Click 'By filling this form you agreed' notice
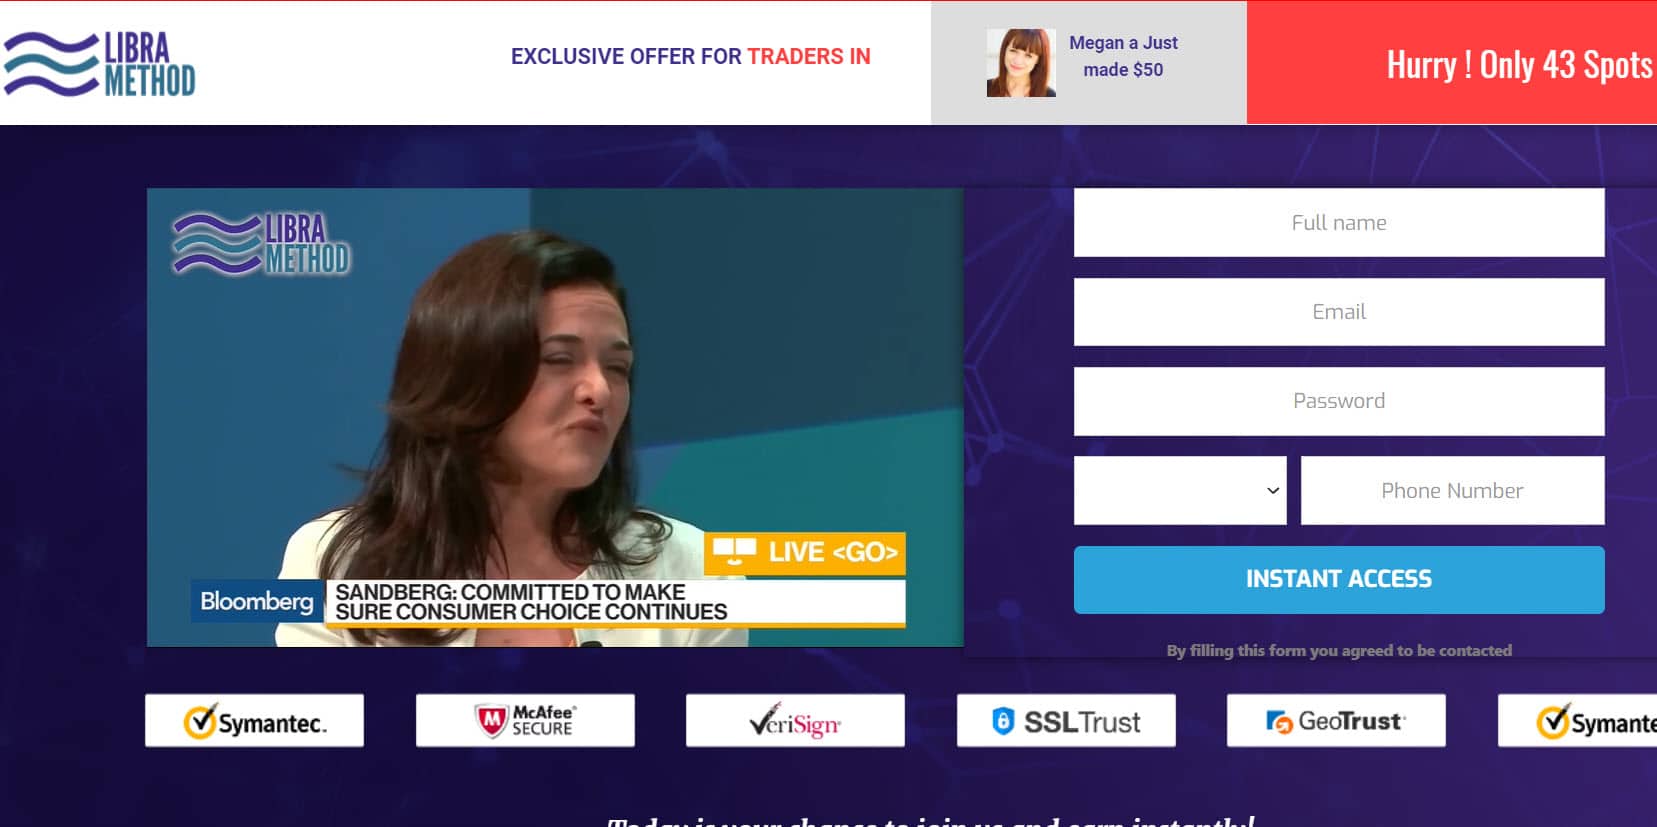1657x827 pixels. (1339, 650)
